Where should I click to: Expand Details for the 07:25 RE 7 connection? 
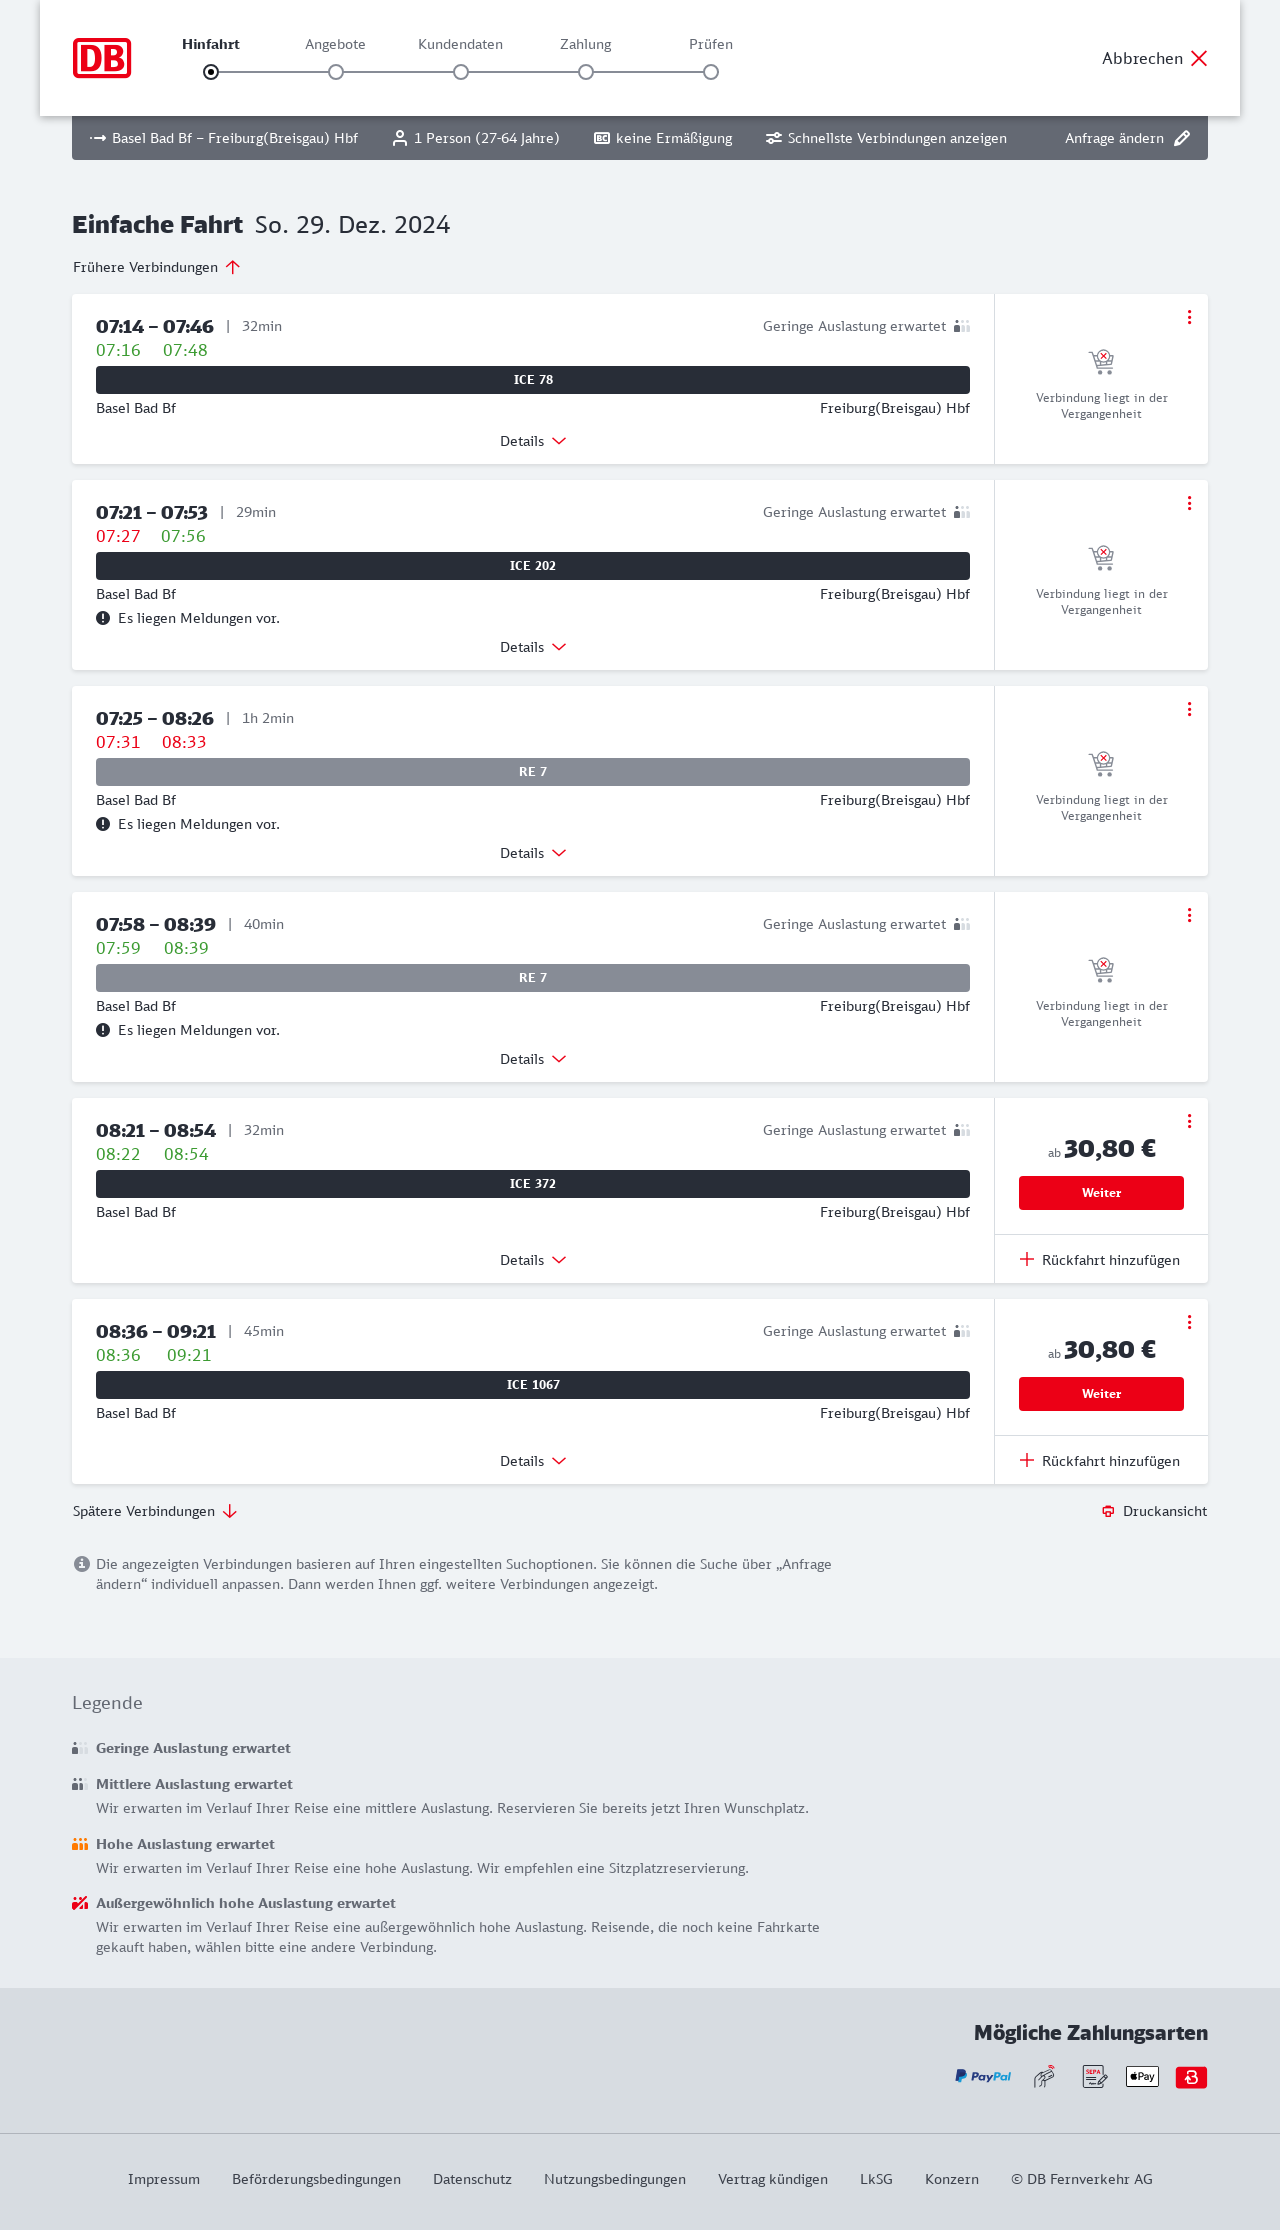click(x=533, y=853)
